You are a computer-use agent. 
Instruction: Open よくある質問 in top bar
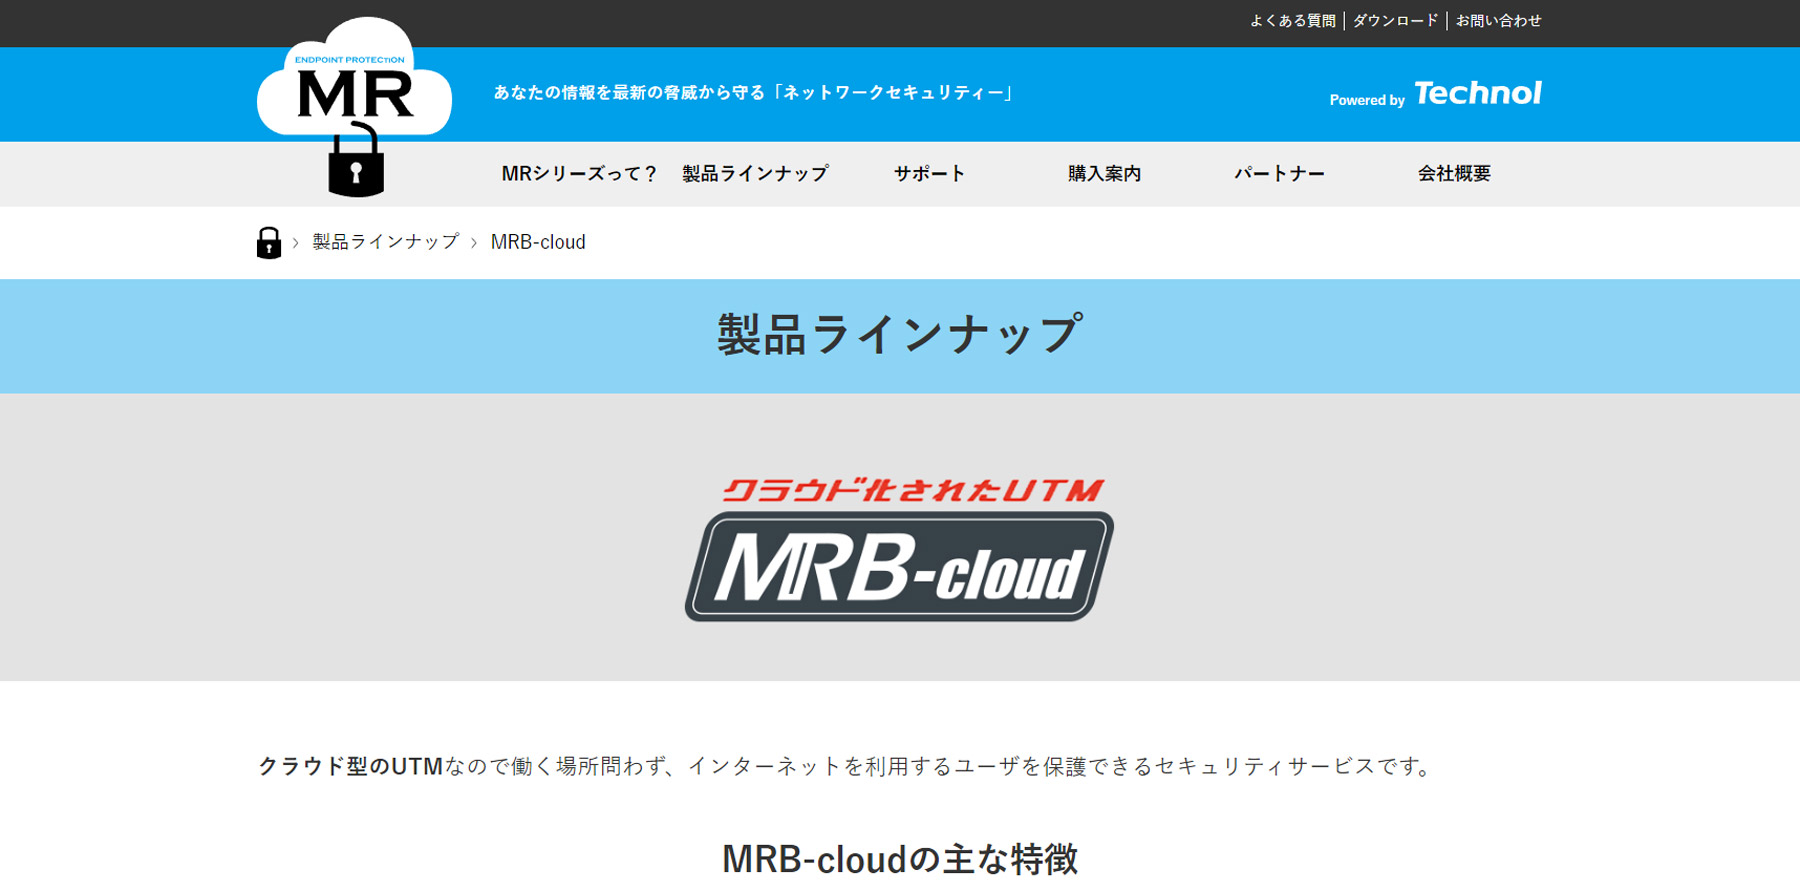tap(1292, 20)
